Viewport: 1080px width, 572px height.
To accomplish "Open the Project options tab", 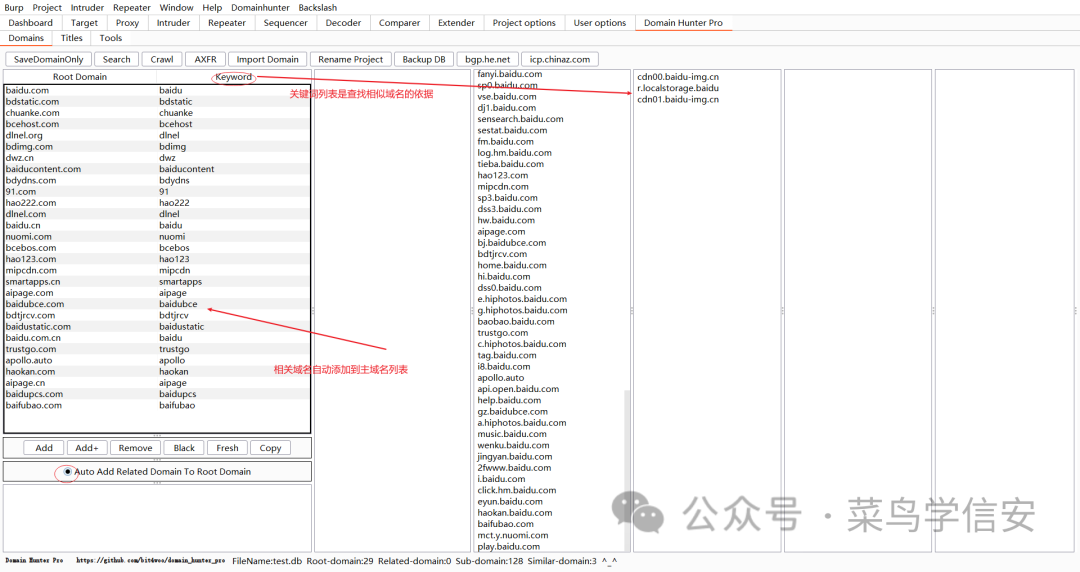I will pyautogui.click(x=524, y=23).
